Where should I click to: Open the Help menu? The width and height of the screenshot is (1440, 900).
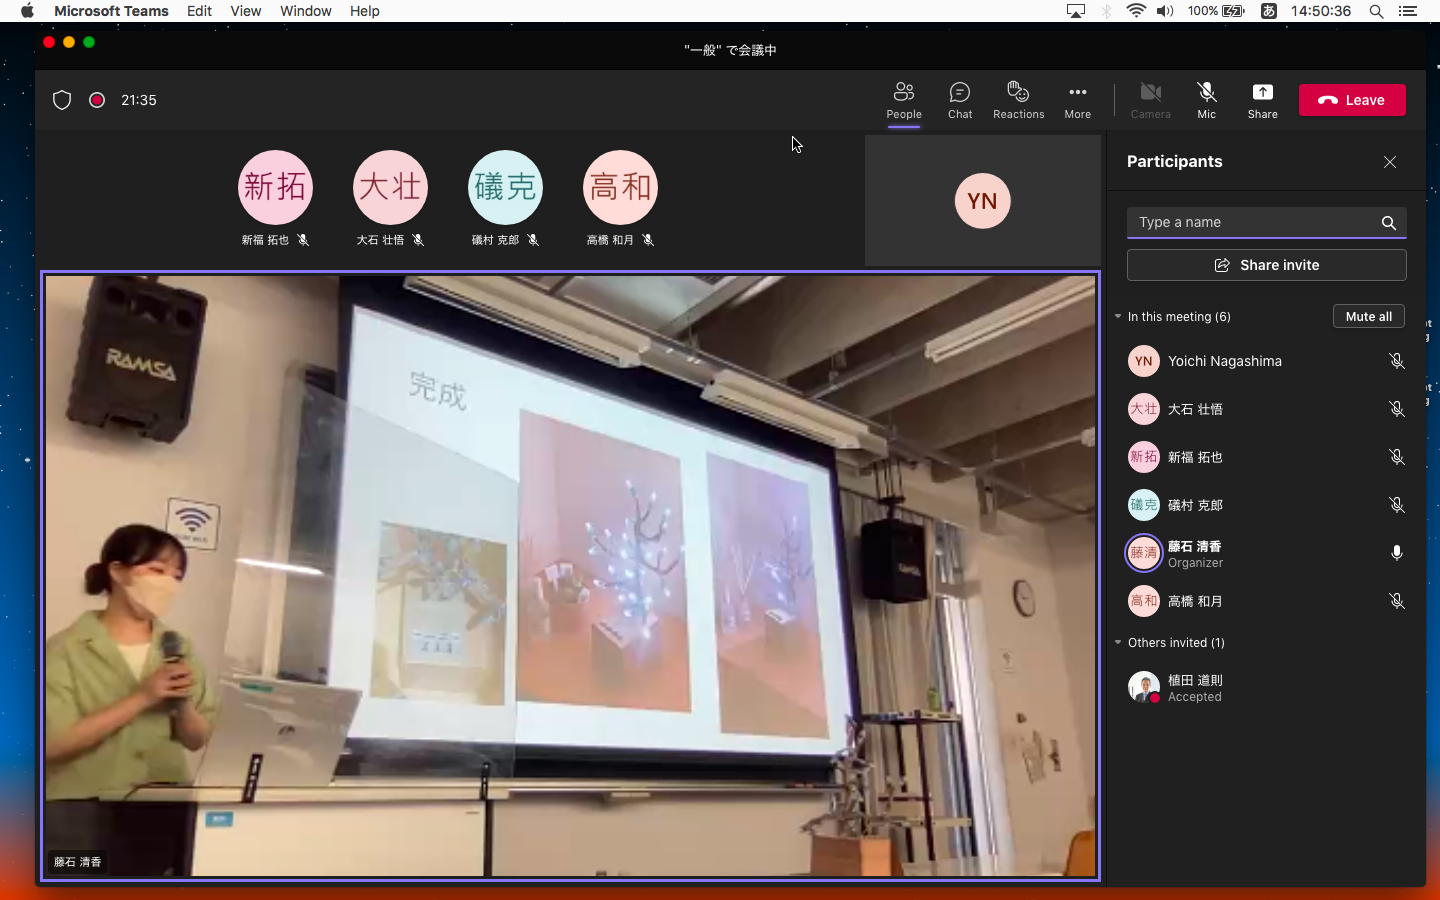(364, 11)
